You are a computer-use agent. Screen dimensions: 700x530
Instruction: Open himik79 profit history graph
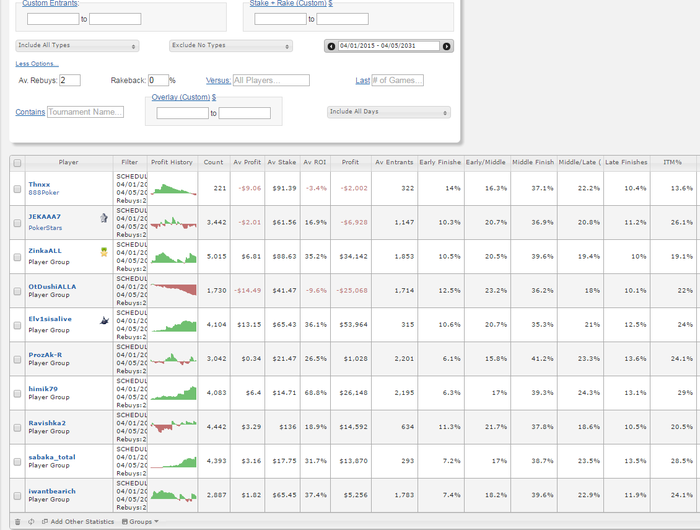[173, 393]
